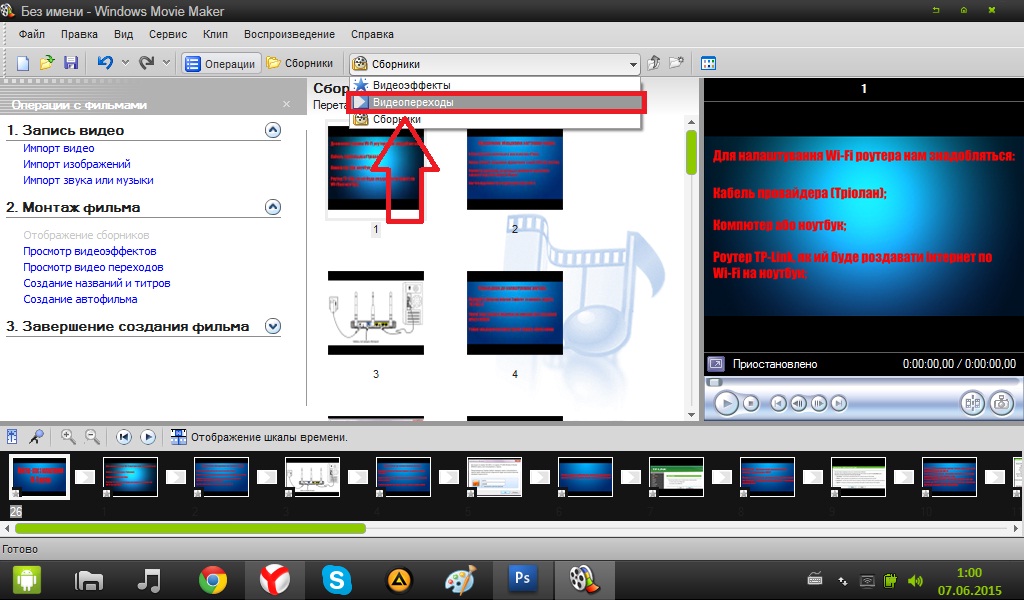1024x600 pixels.
Task: Click Импорт звука или музыки link
Action: coord(88,180)
